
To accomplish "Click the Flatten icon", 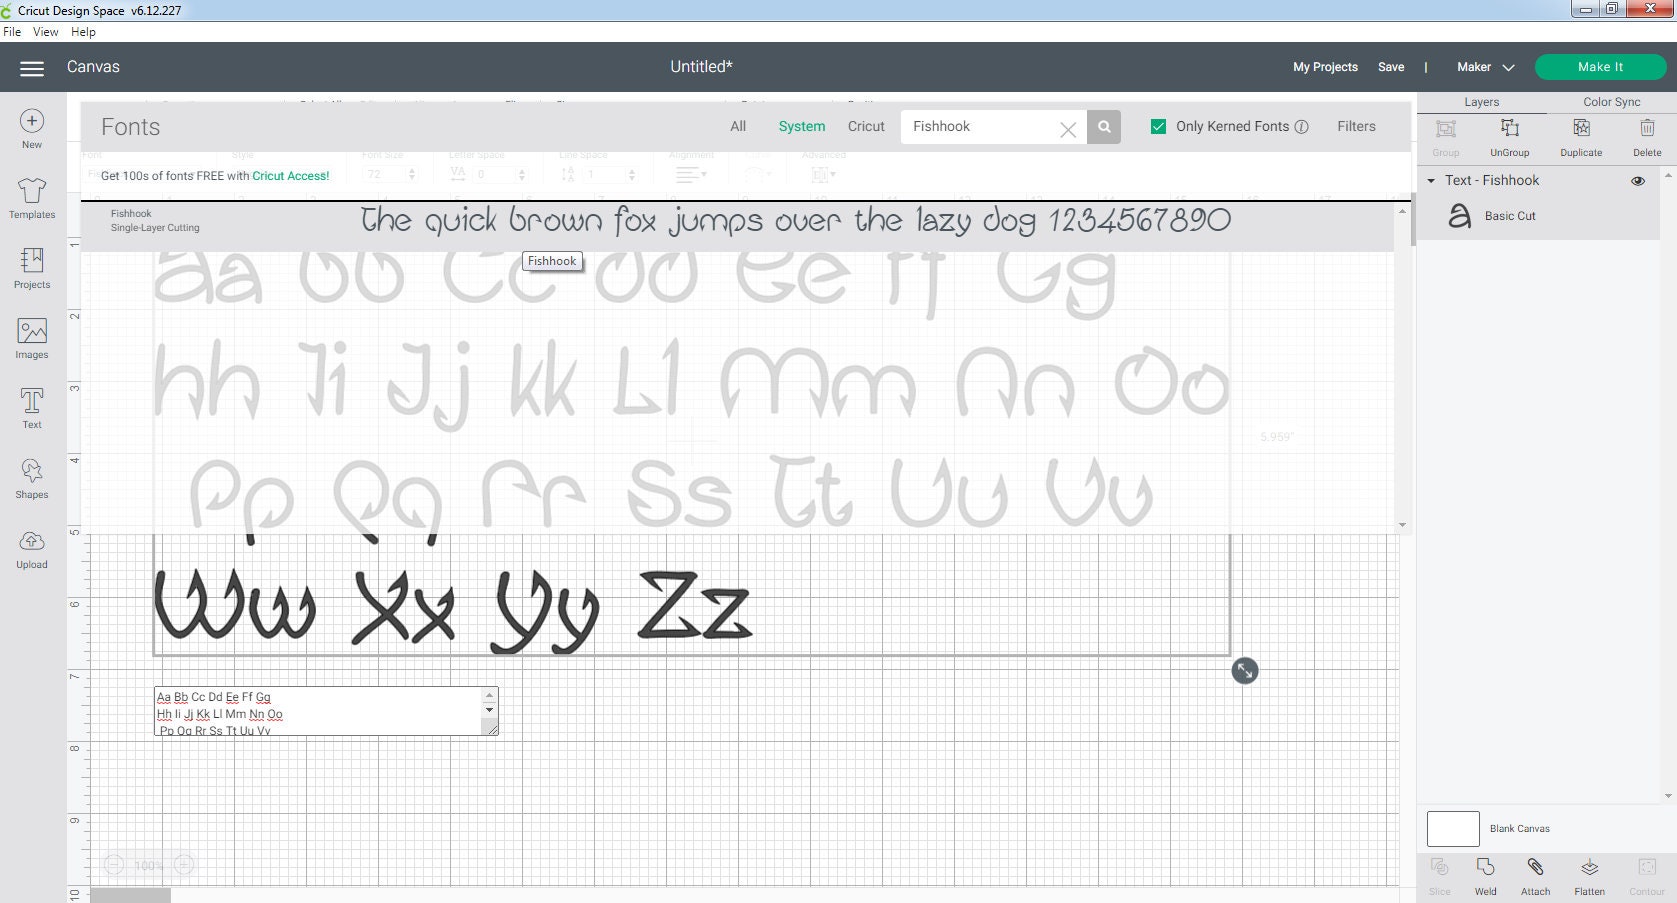I will pyautogui.click(x=1588, y=870).
